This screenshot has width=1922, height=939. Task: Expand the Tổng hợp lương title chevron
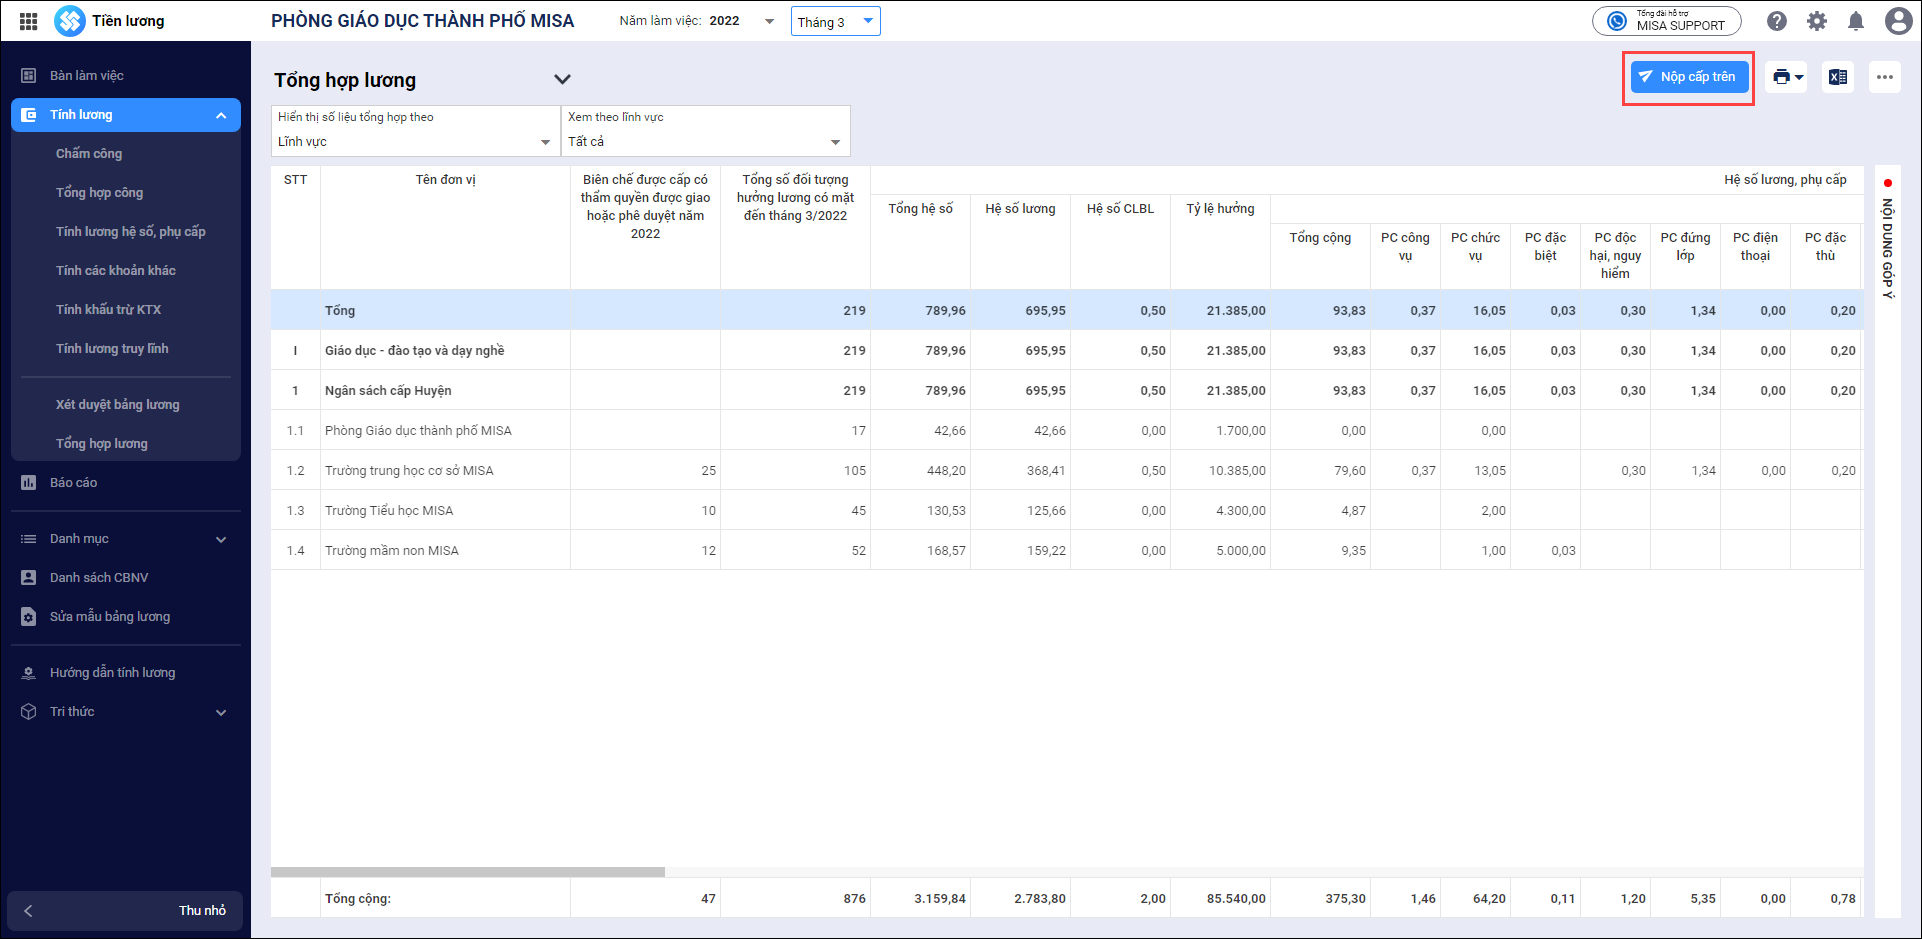point(563,79)
